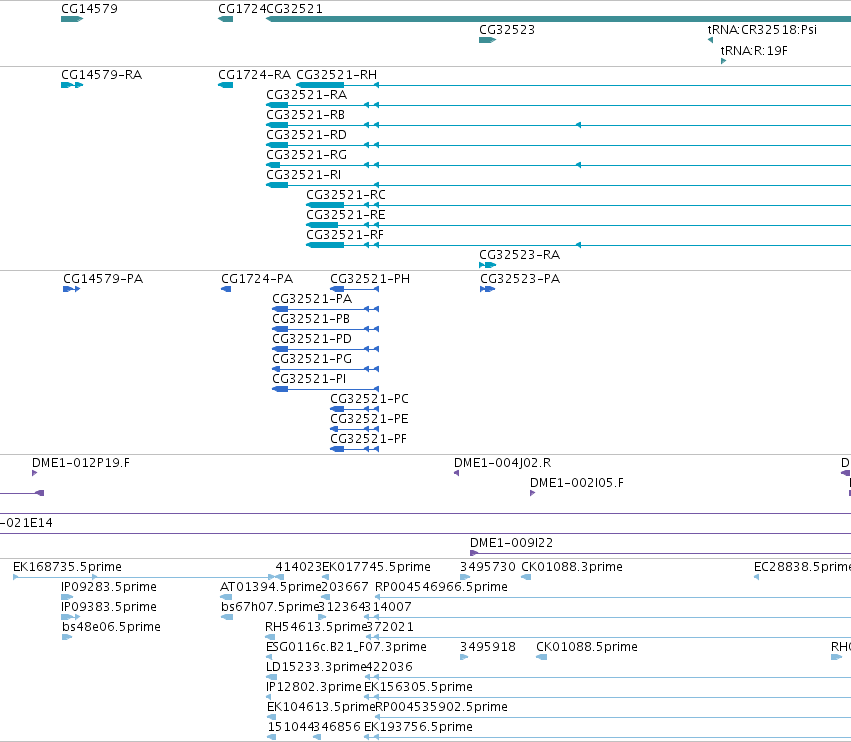Image resolution: width=851 pixels, height=742 pixels.
Task: Click the IP12802.3prime EST label
Action: (314, 687)
